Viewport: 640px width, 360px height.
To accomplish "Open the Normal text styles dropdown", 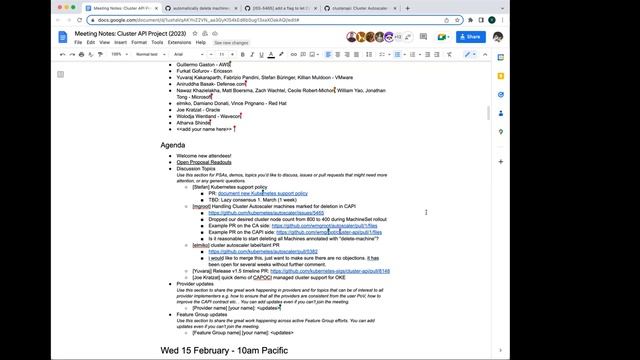I will click(151, 54).
